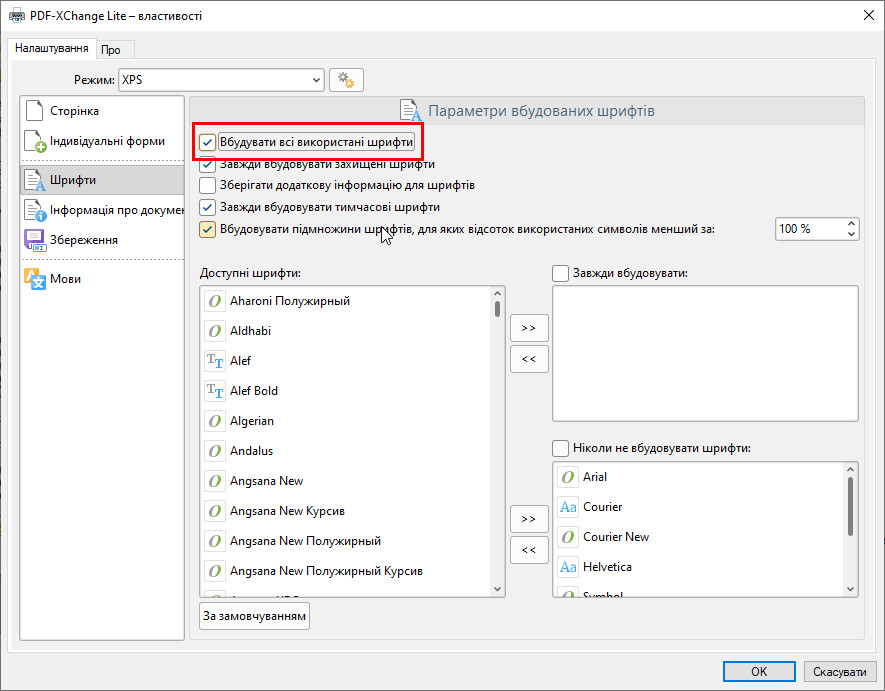Viewport: 885px width, 691px height.
Task: Select the Courier New font name
Action: click(x=616, y=537)
